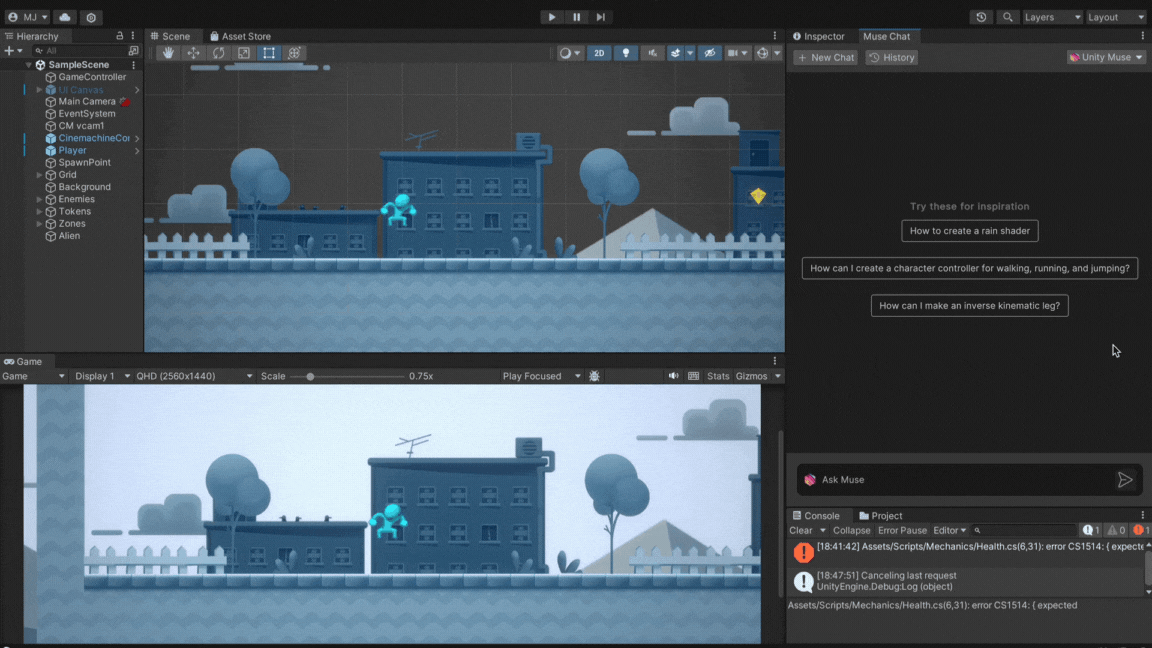Send message with Muse paper plane icon
Screen dimensions: 1152x648
(x=1125, y=480)
